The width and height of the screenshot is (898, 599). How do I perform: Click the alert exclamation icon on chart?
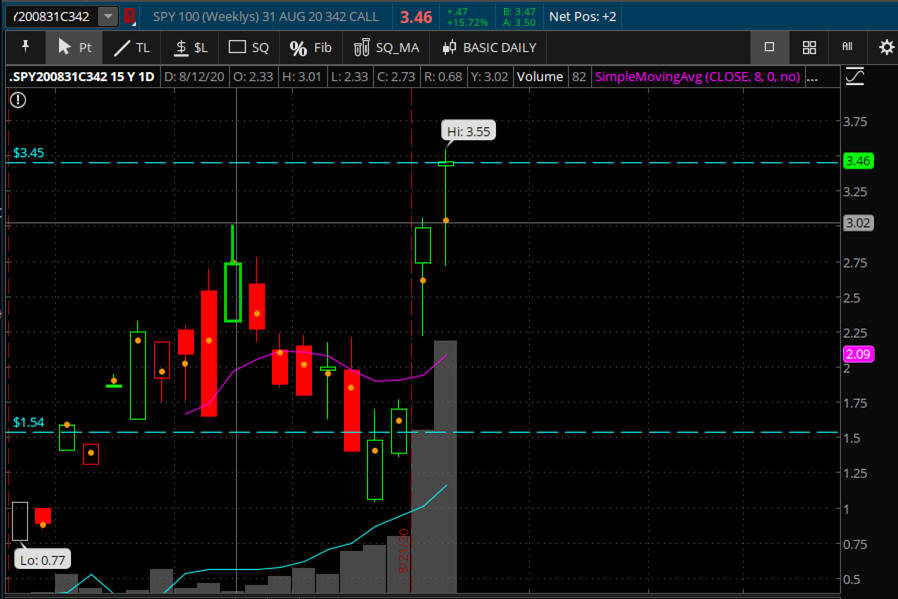(x=18, y=99)
